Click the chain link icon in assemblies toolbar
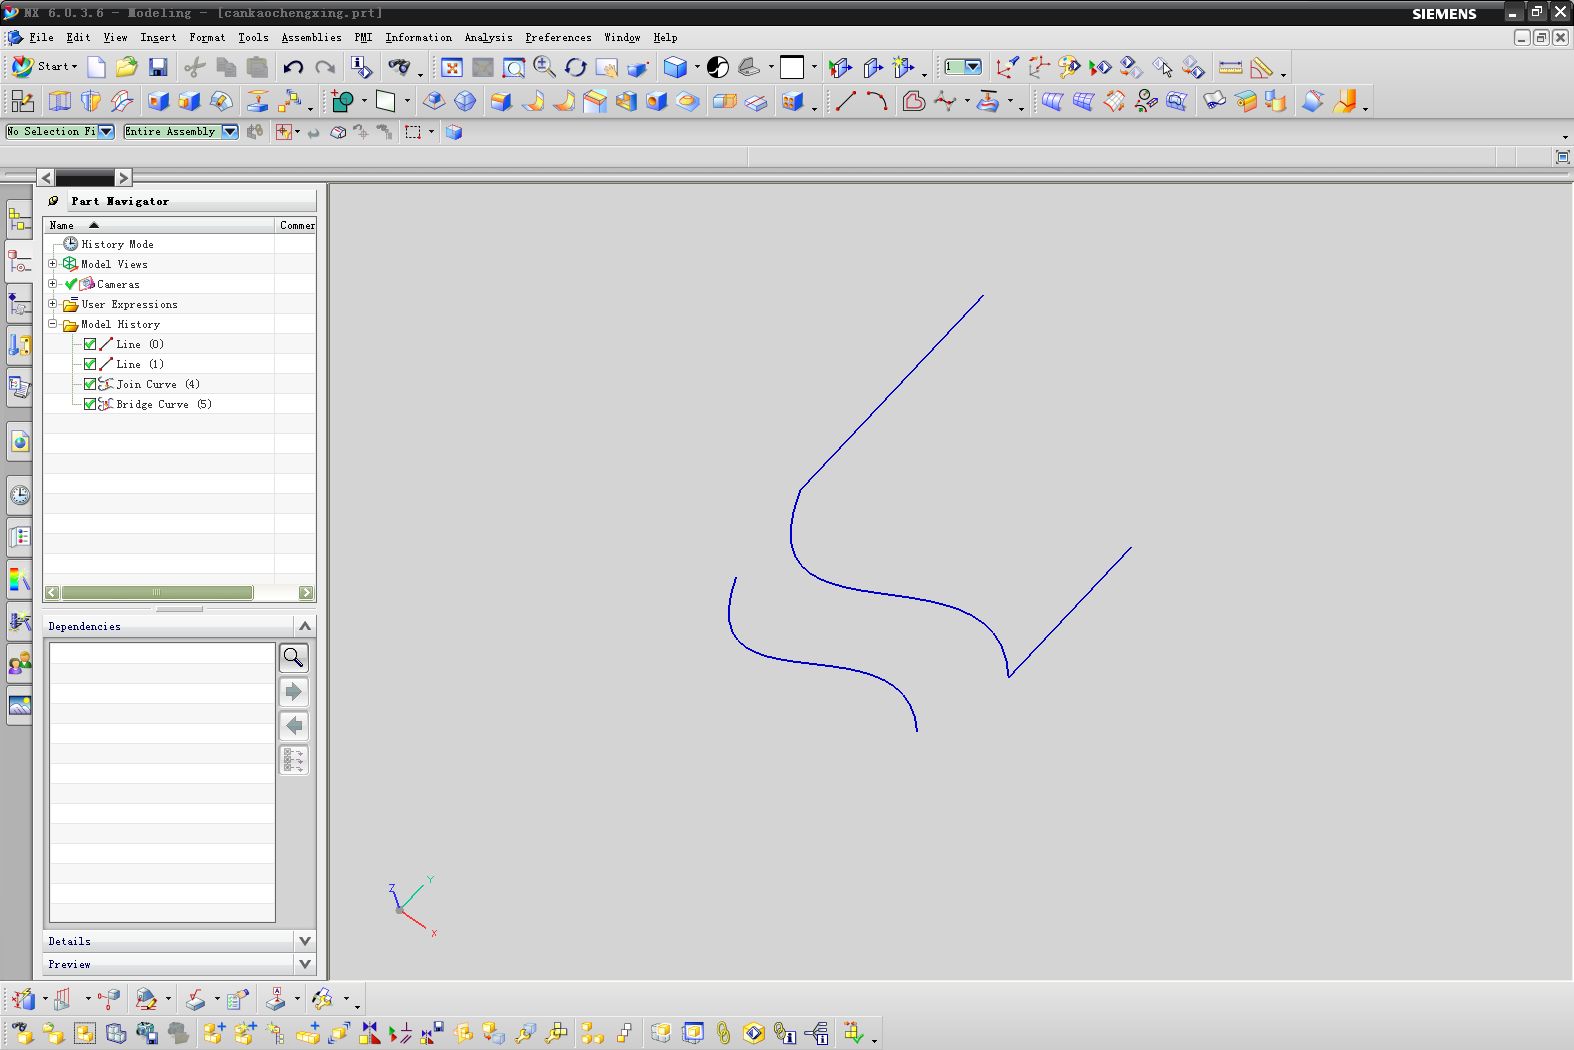 coord(723,1033)
